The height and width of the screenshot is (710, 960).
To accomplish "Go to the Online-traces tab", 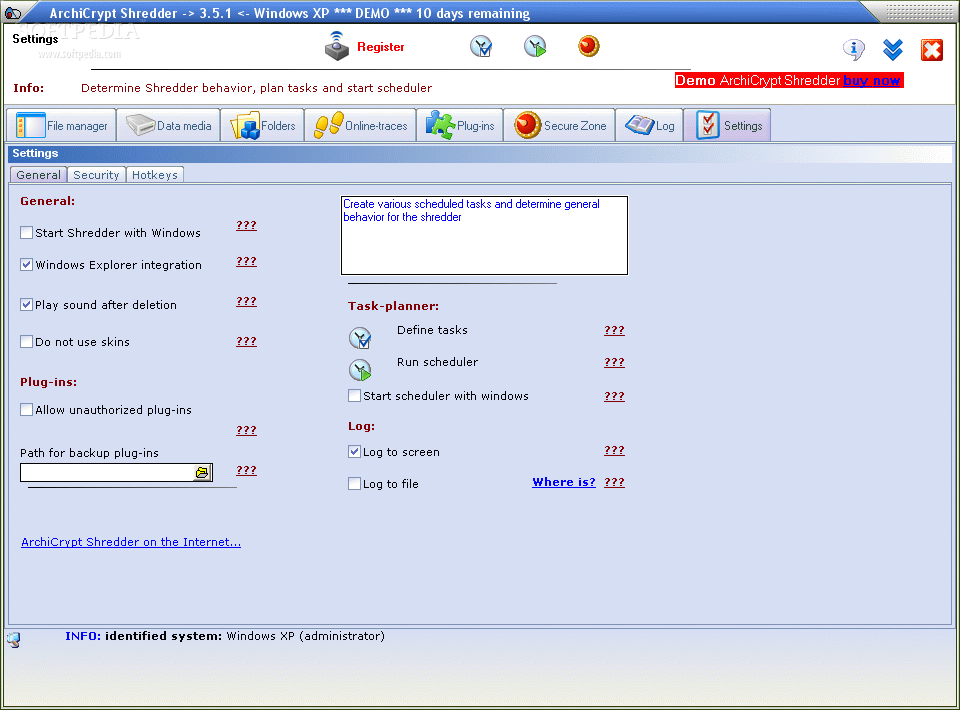I will (x=360, y=125).
